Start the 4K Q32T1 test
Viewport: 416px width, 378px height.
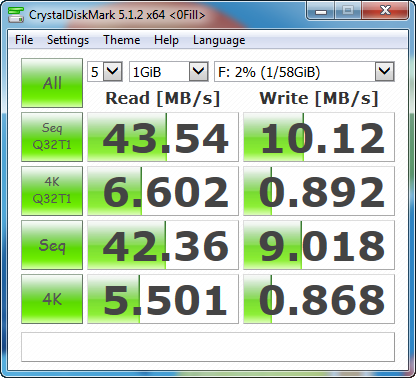52,191
